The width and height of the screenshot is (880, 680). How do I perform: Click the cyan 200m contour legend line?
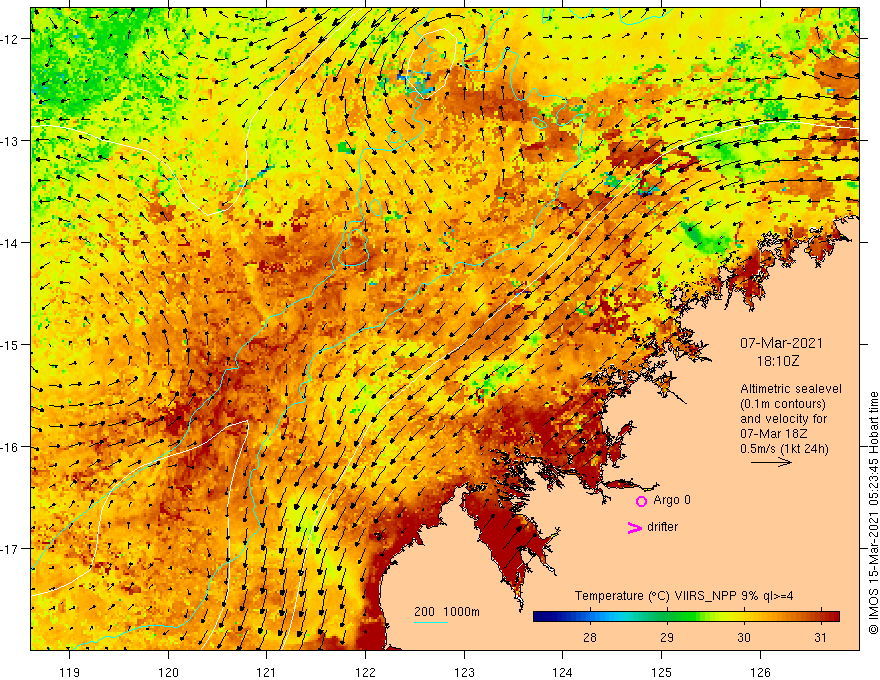(x=430, y=622)
